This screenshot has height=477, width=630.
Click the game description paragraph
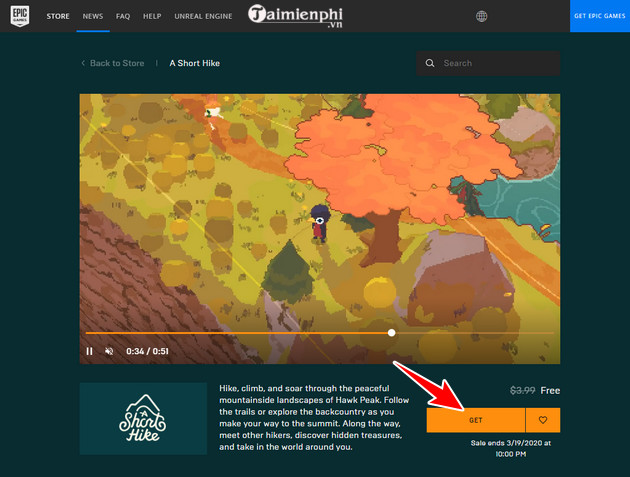click(314, 418)
